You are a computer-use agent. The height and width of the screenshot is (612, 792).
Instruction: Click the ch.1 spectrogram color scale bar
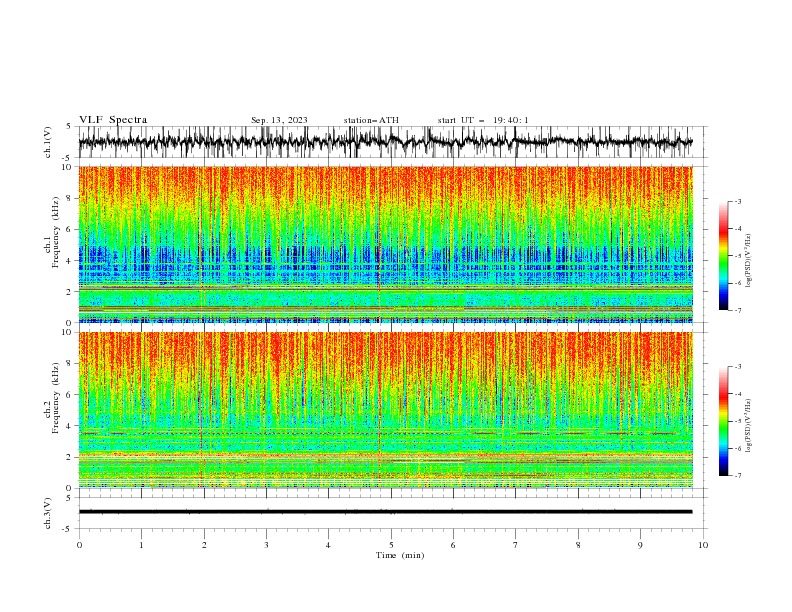pos(723,256)
